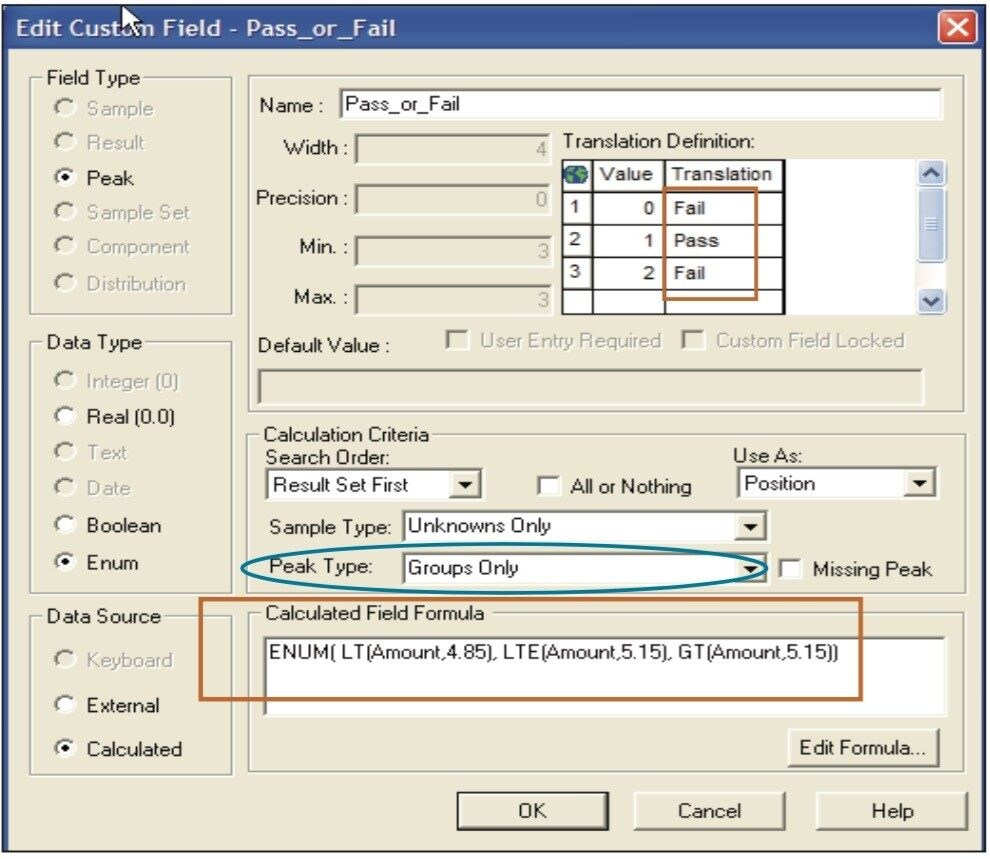Click inside the Calculated Field Formula box
Image resolution: width=990 pixels, height=859 pixels.
click(604, 676)
